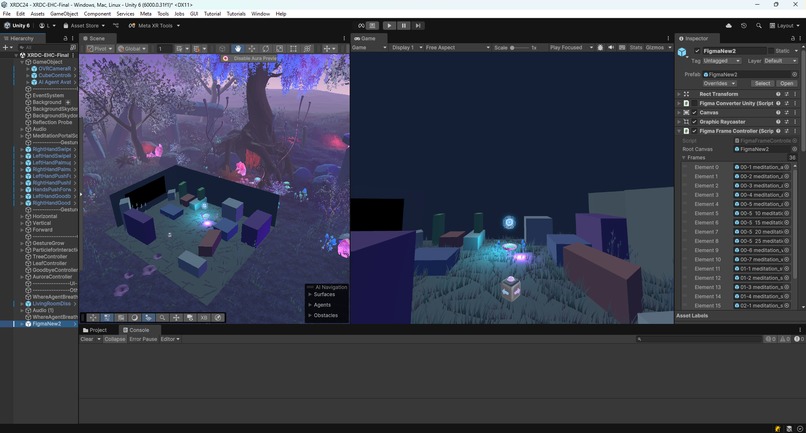This screenshot has width=806, height=433.
Task: Disable the Canvas component checkbox
Action: [694, 113]
